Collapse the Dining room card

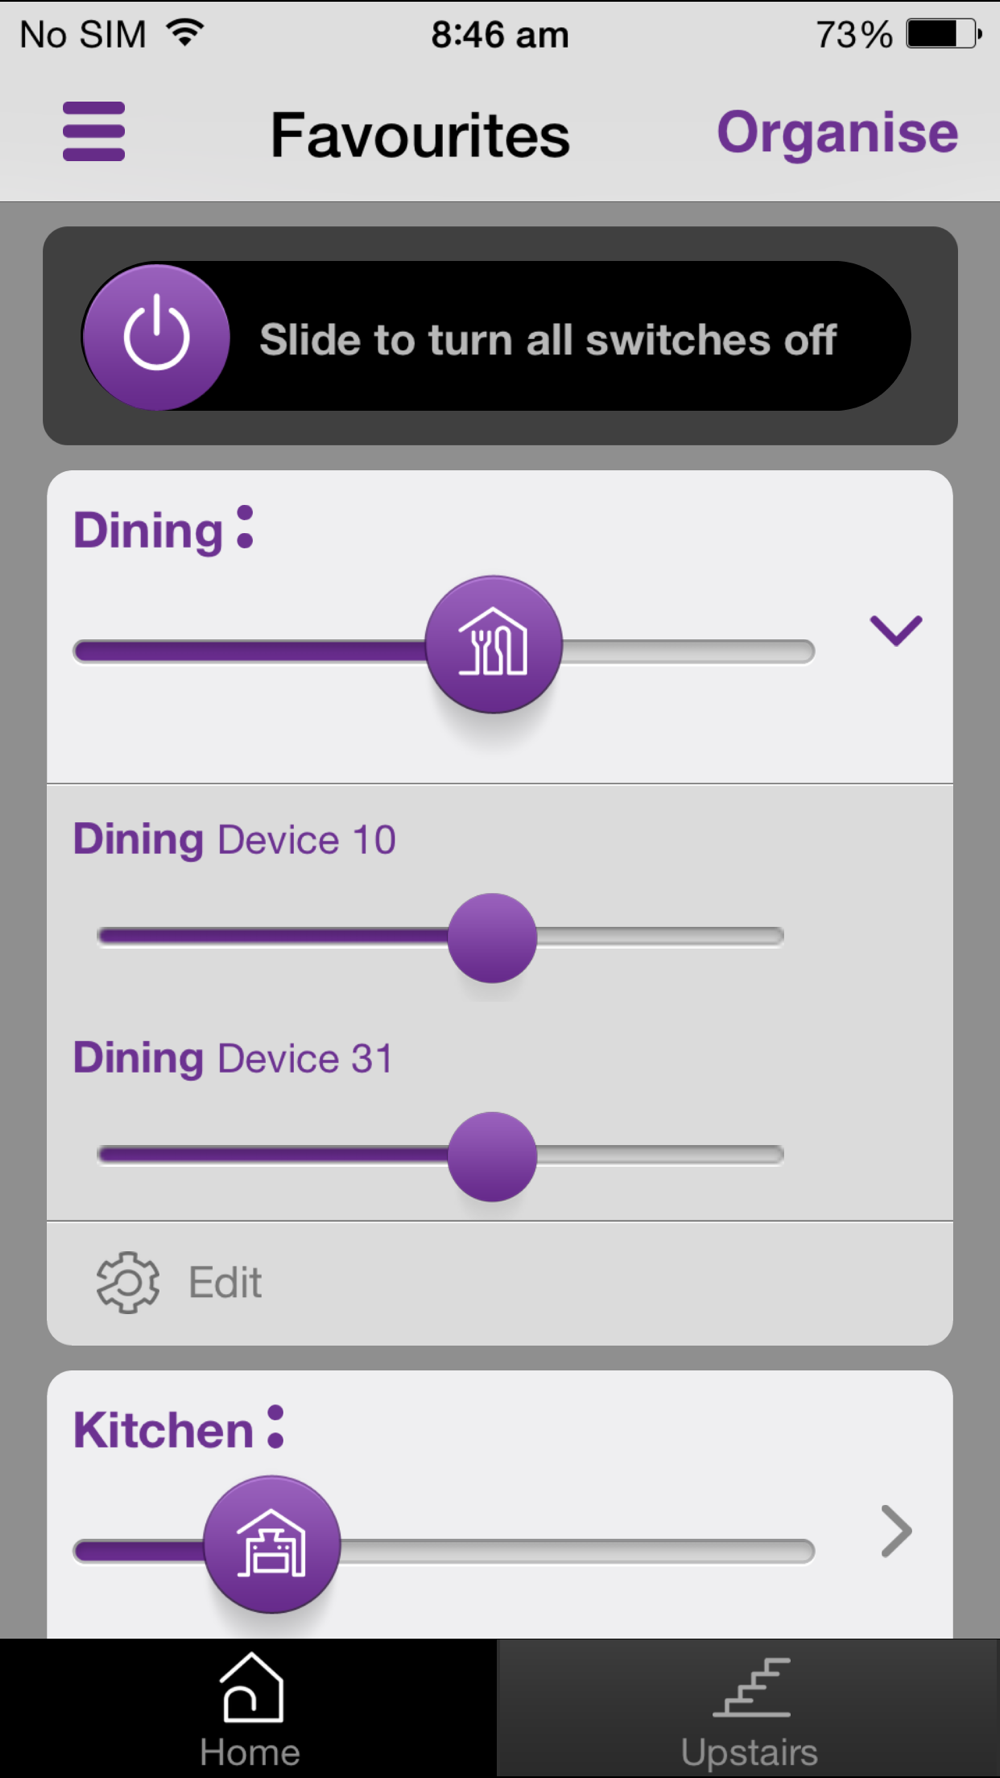[895, 631]
